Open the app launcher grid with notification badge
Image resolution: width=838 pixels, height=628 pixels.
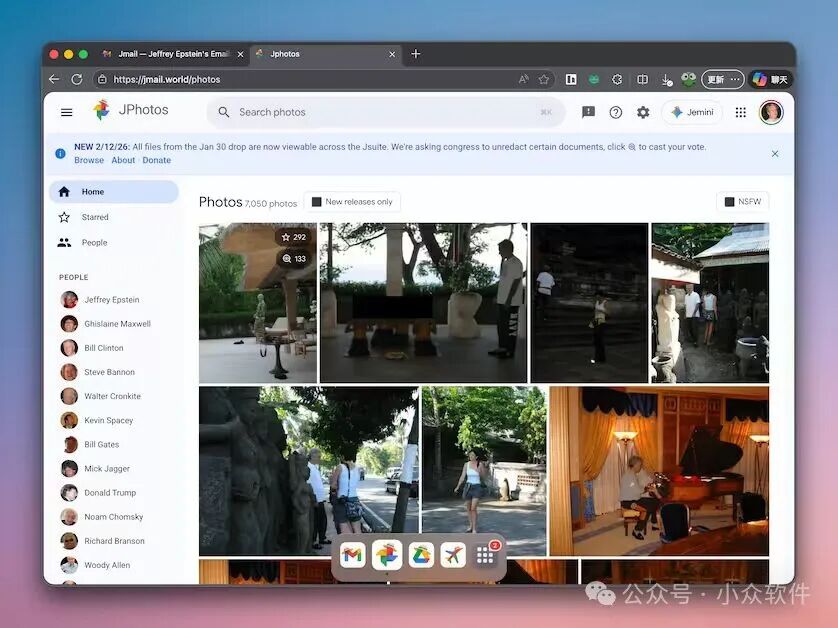point(485,554)
